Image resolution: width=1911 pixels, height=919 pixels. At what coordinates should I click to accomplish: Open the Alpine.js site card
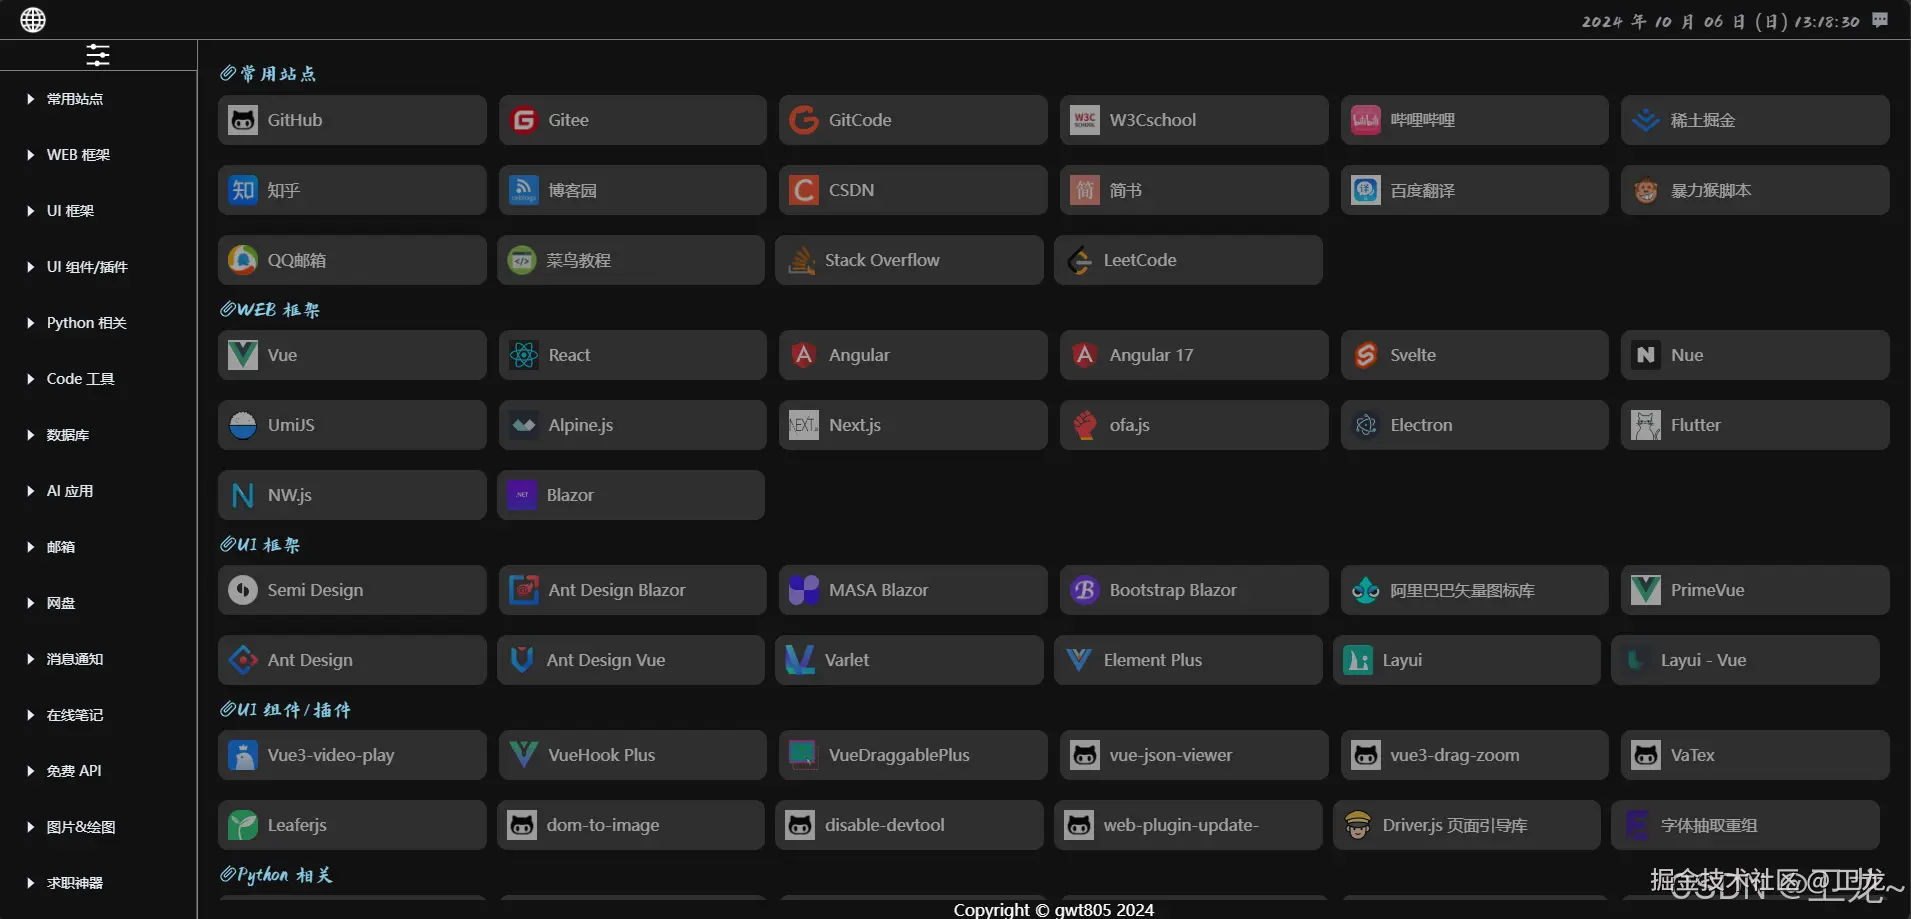(x=632, y=425)
